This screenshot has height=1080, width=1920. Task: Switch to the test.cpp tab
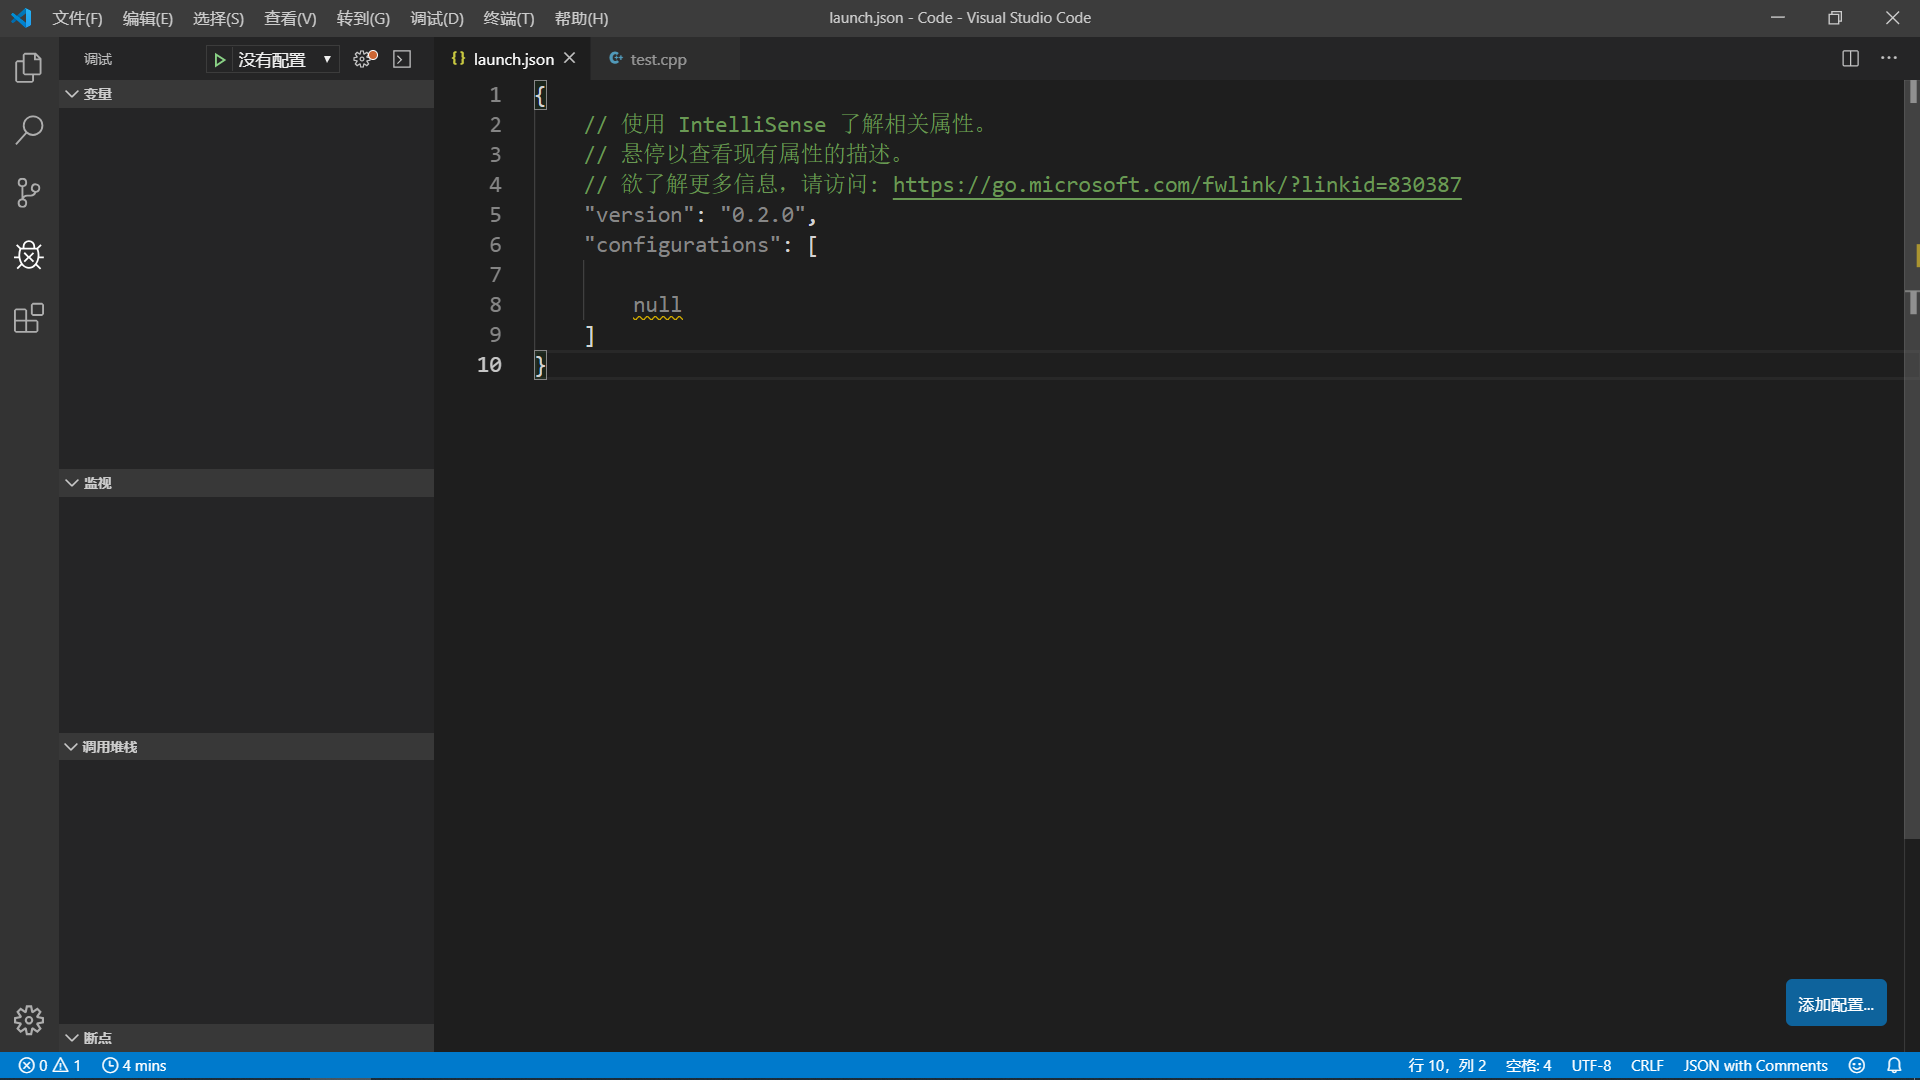(x=657, y=59)
